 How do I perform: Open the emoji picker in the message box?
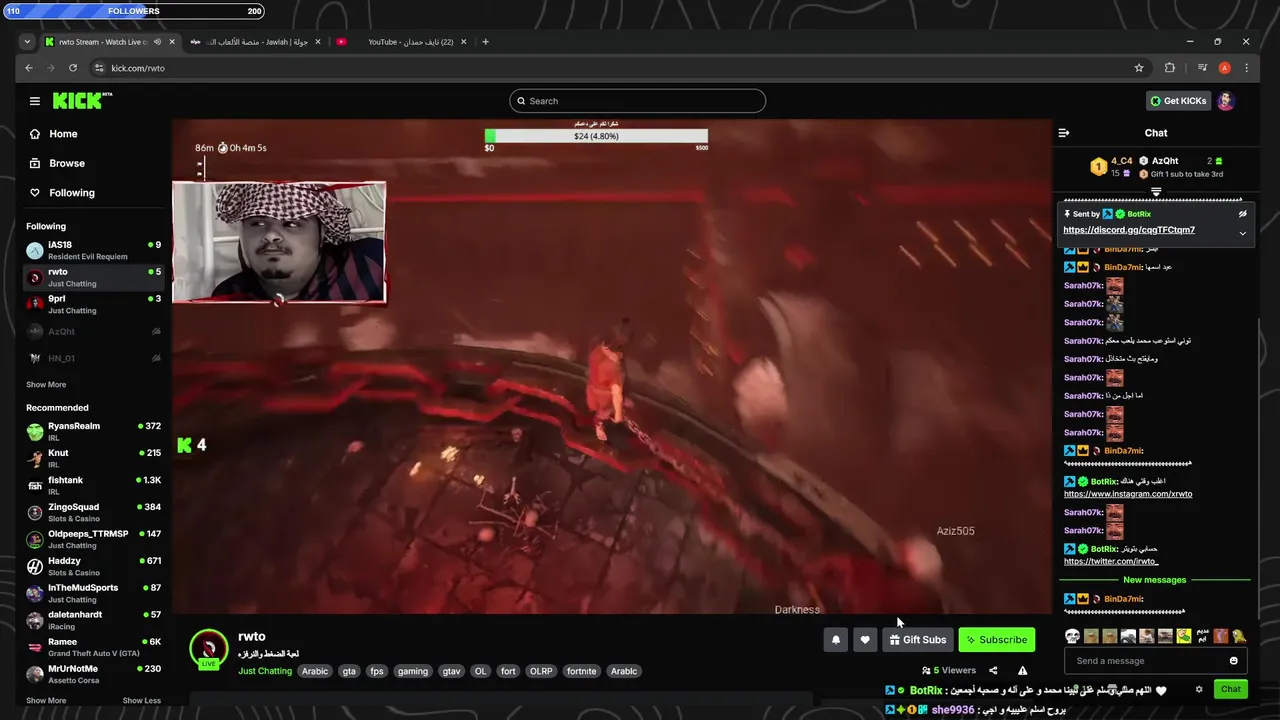click(1233, 661)
